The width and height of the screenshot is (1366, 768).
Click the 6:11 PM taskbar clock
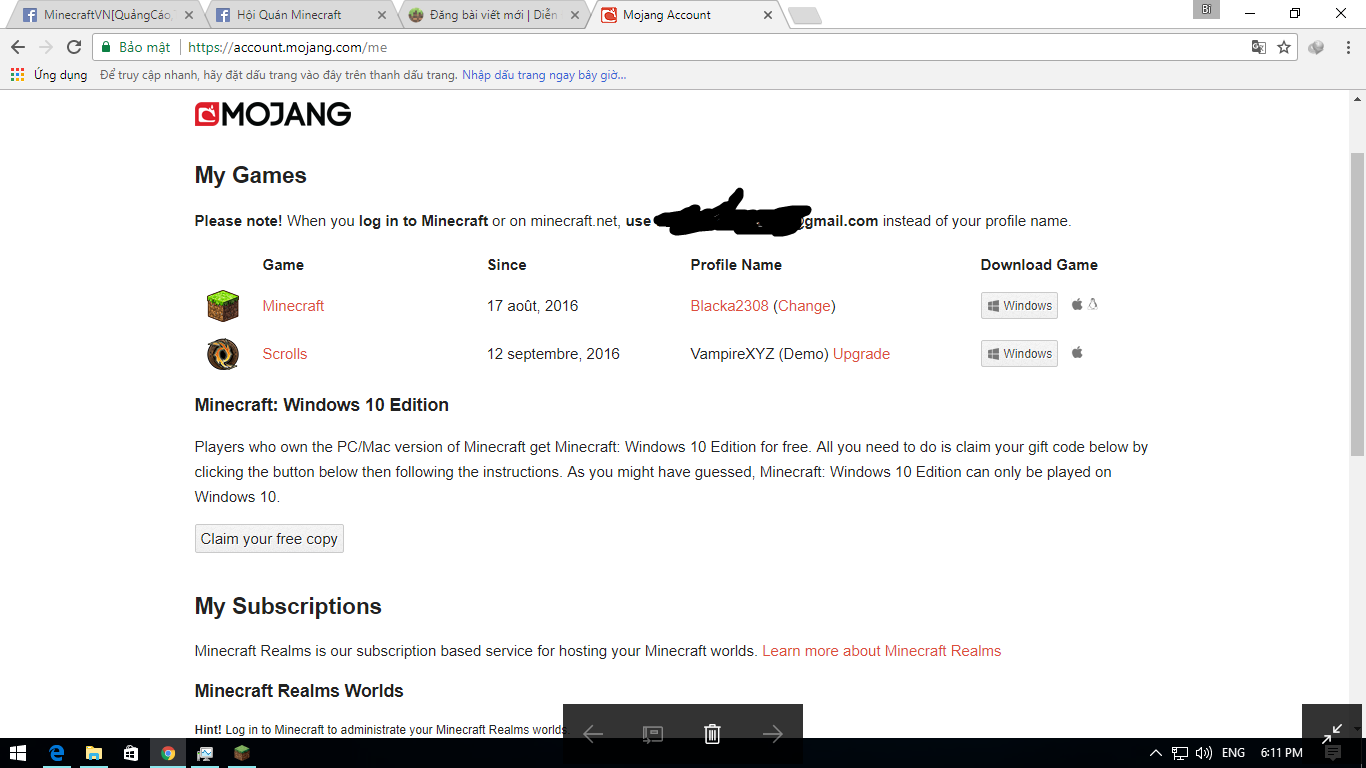(1281, 753)
